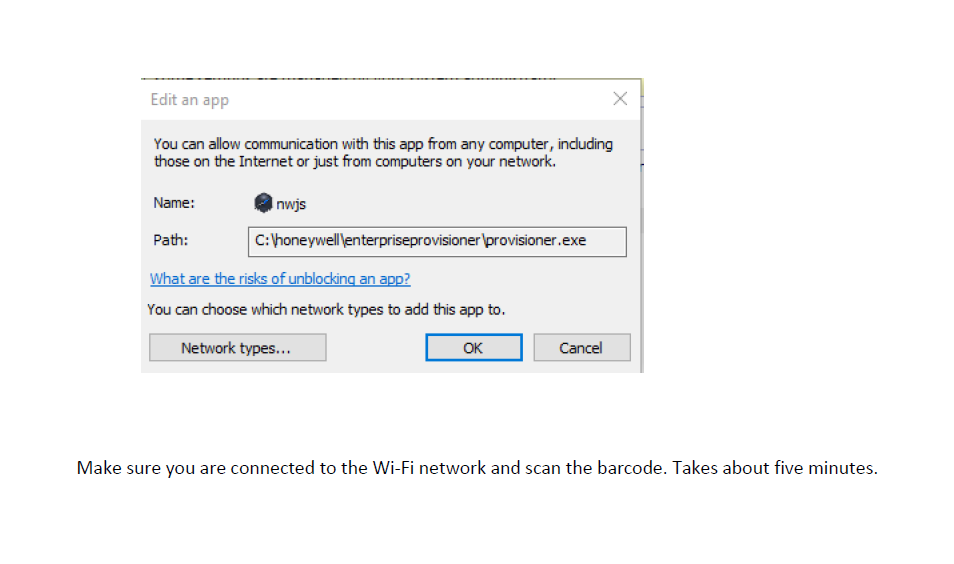The height and width of the screenshot is (564, 954).
Task: Click the nwjs app name text
Action: pyautogui.click(x=291, y=204)
